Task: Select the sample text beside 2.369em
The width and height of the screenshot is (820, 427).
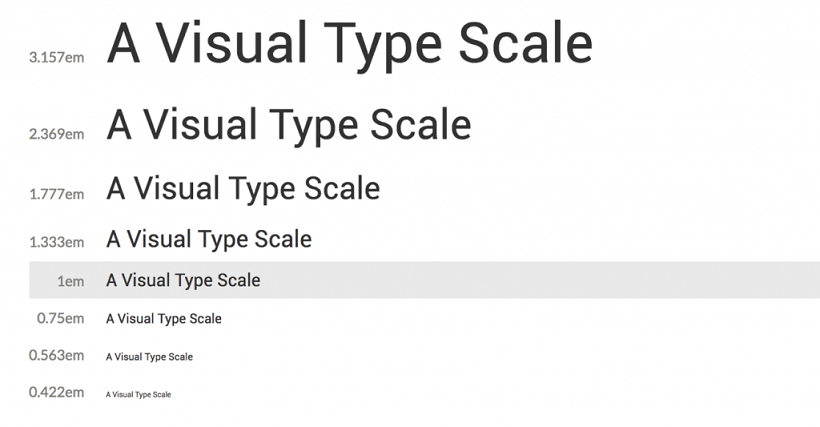Action: [289, 125]
